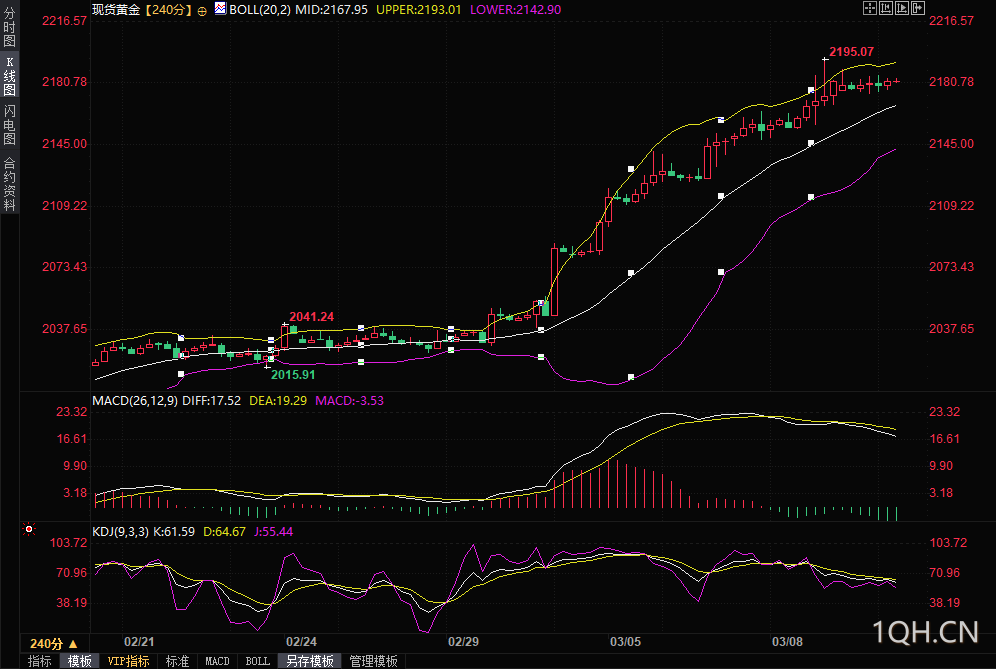Click the second layout icon at top right
Image resolution: width=996 pixels, height=669 pixels.
[886, 9]
